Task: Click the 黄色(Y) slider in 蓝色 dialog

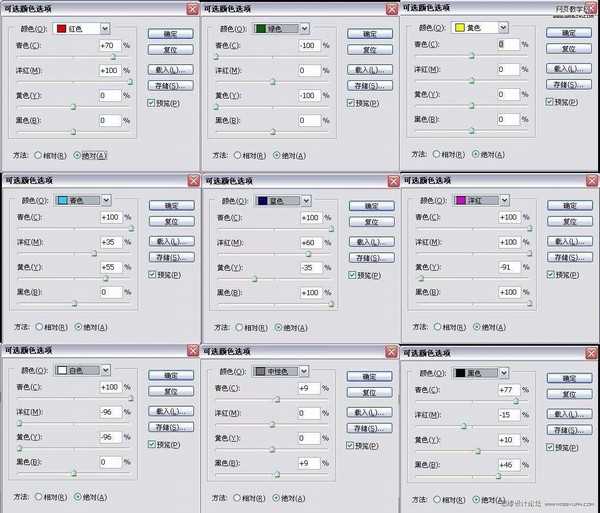Action: (254, 279)
